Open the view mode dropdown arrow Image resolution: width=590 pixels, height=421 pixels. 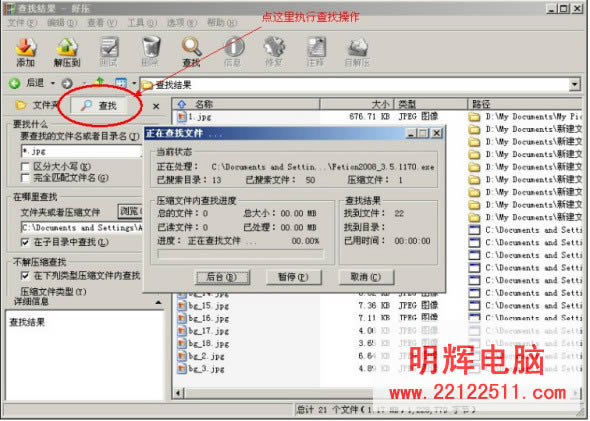134,83
